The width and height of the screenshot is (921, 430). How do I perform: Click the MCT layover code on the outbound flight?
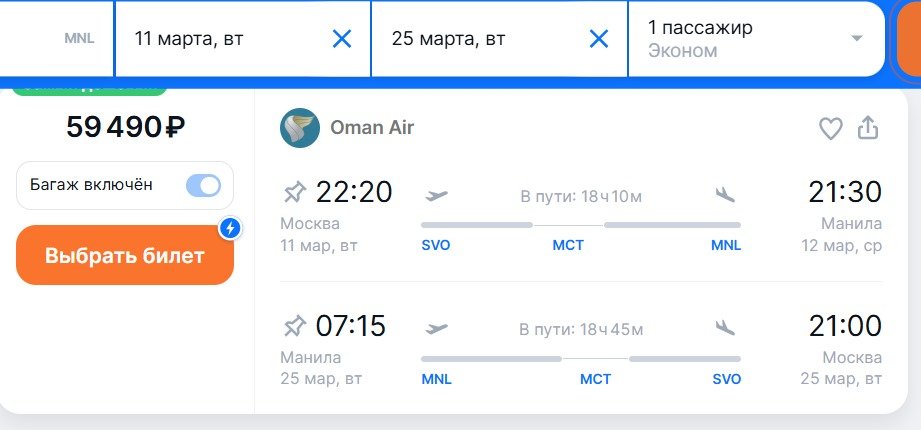click(x=568, y=245)
